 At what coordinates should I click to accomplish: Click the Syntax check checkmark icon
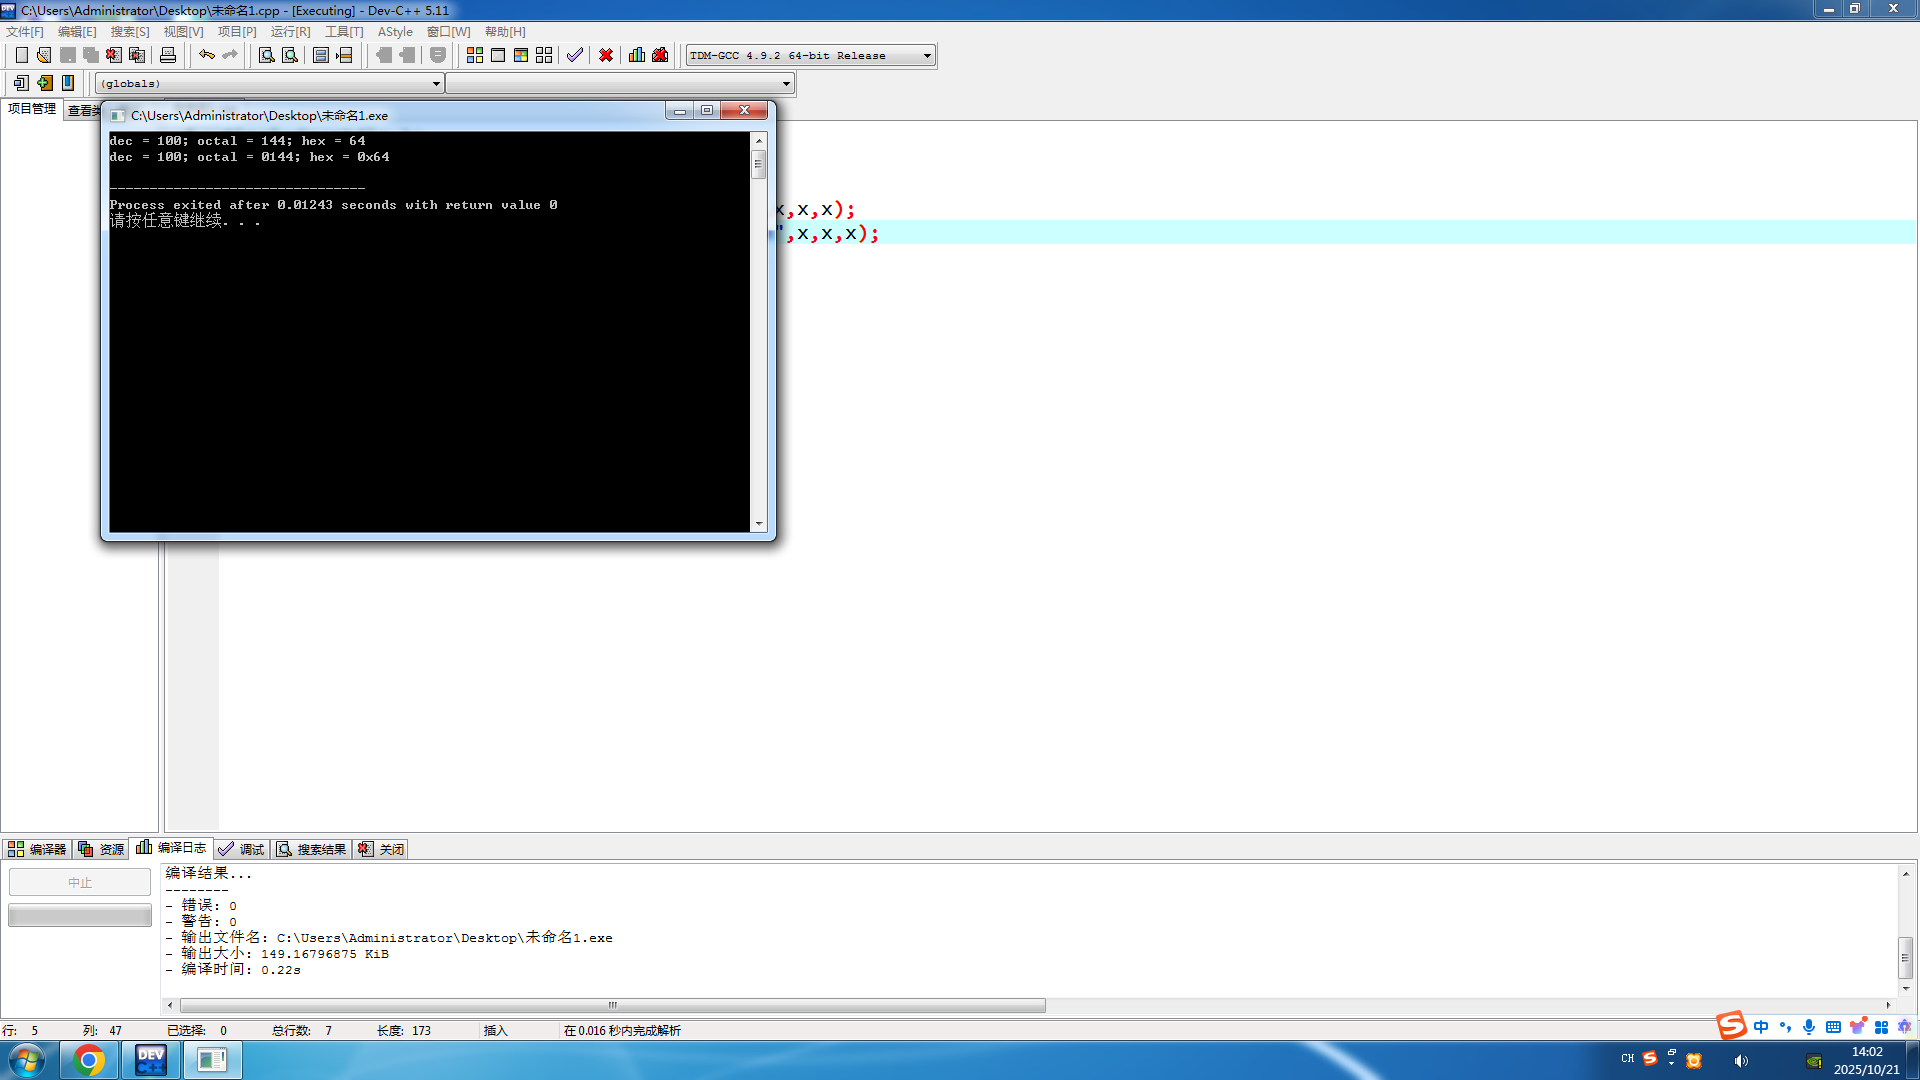pos(574,55)
